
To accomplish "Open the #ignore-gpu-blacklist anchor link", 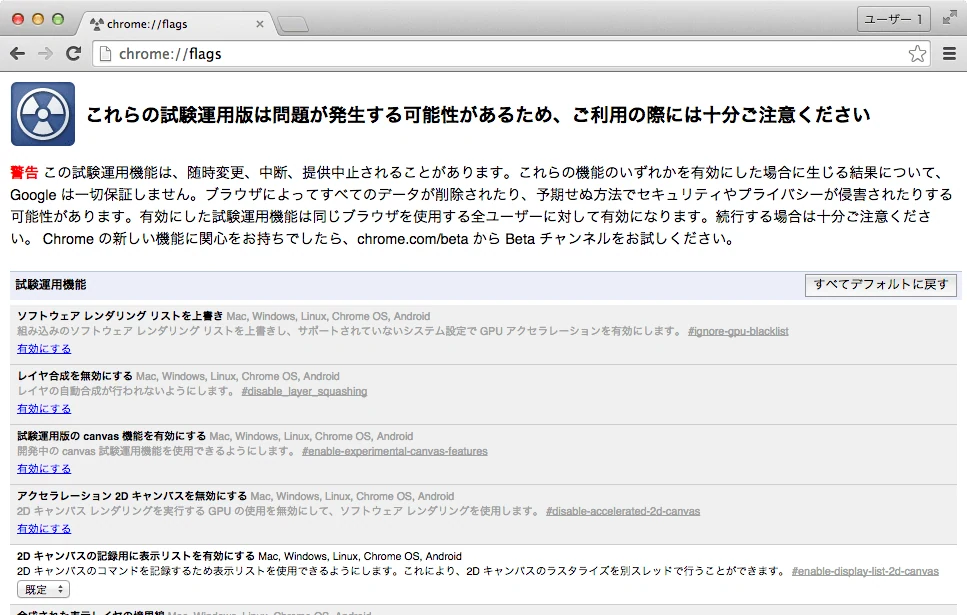I will click(x=738, y=331).
